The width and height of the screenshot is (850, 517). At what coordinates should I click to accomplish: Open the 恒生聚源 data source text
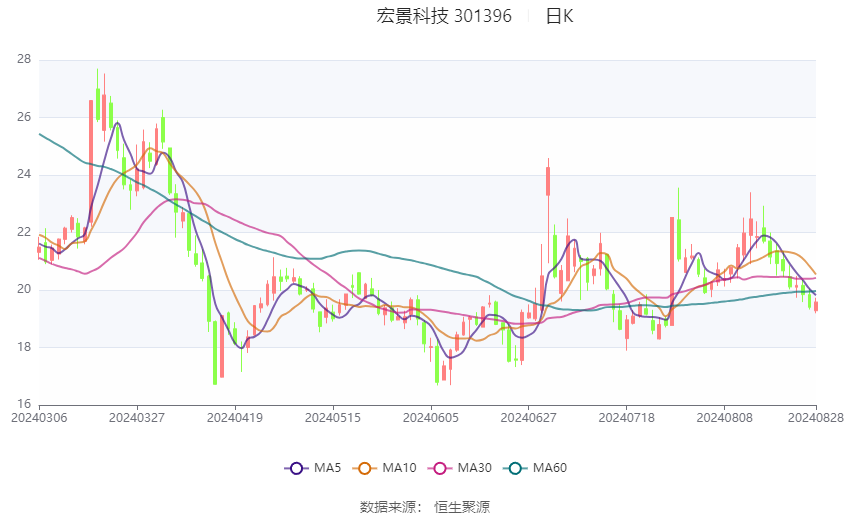[x=462, y=507]
